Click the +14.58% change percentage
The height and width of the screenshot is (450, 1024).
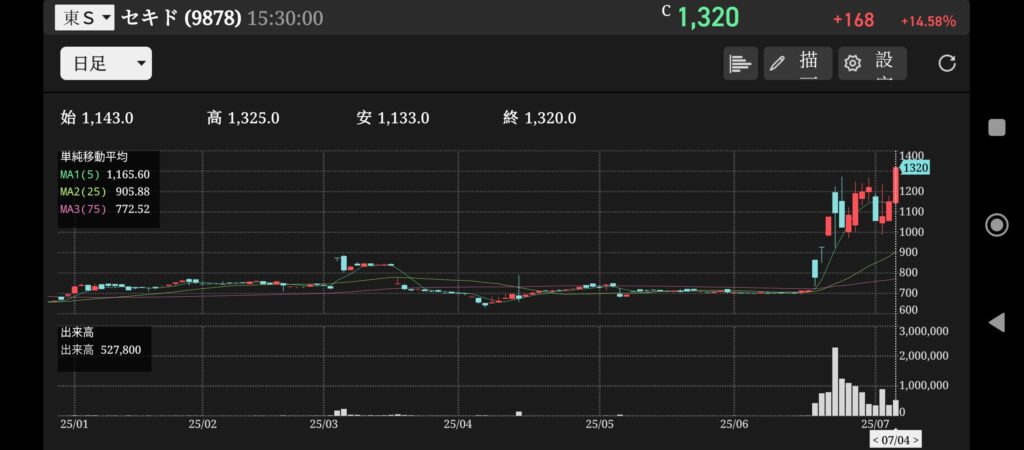[x=928, y=21]
